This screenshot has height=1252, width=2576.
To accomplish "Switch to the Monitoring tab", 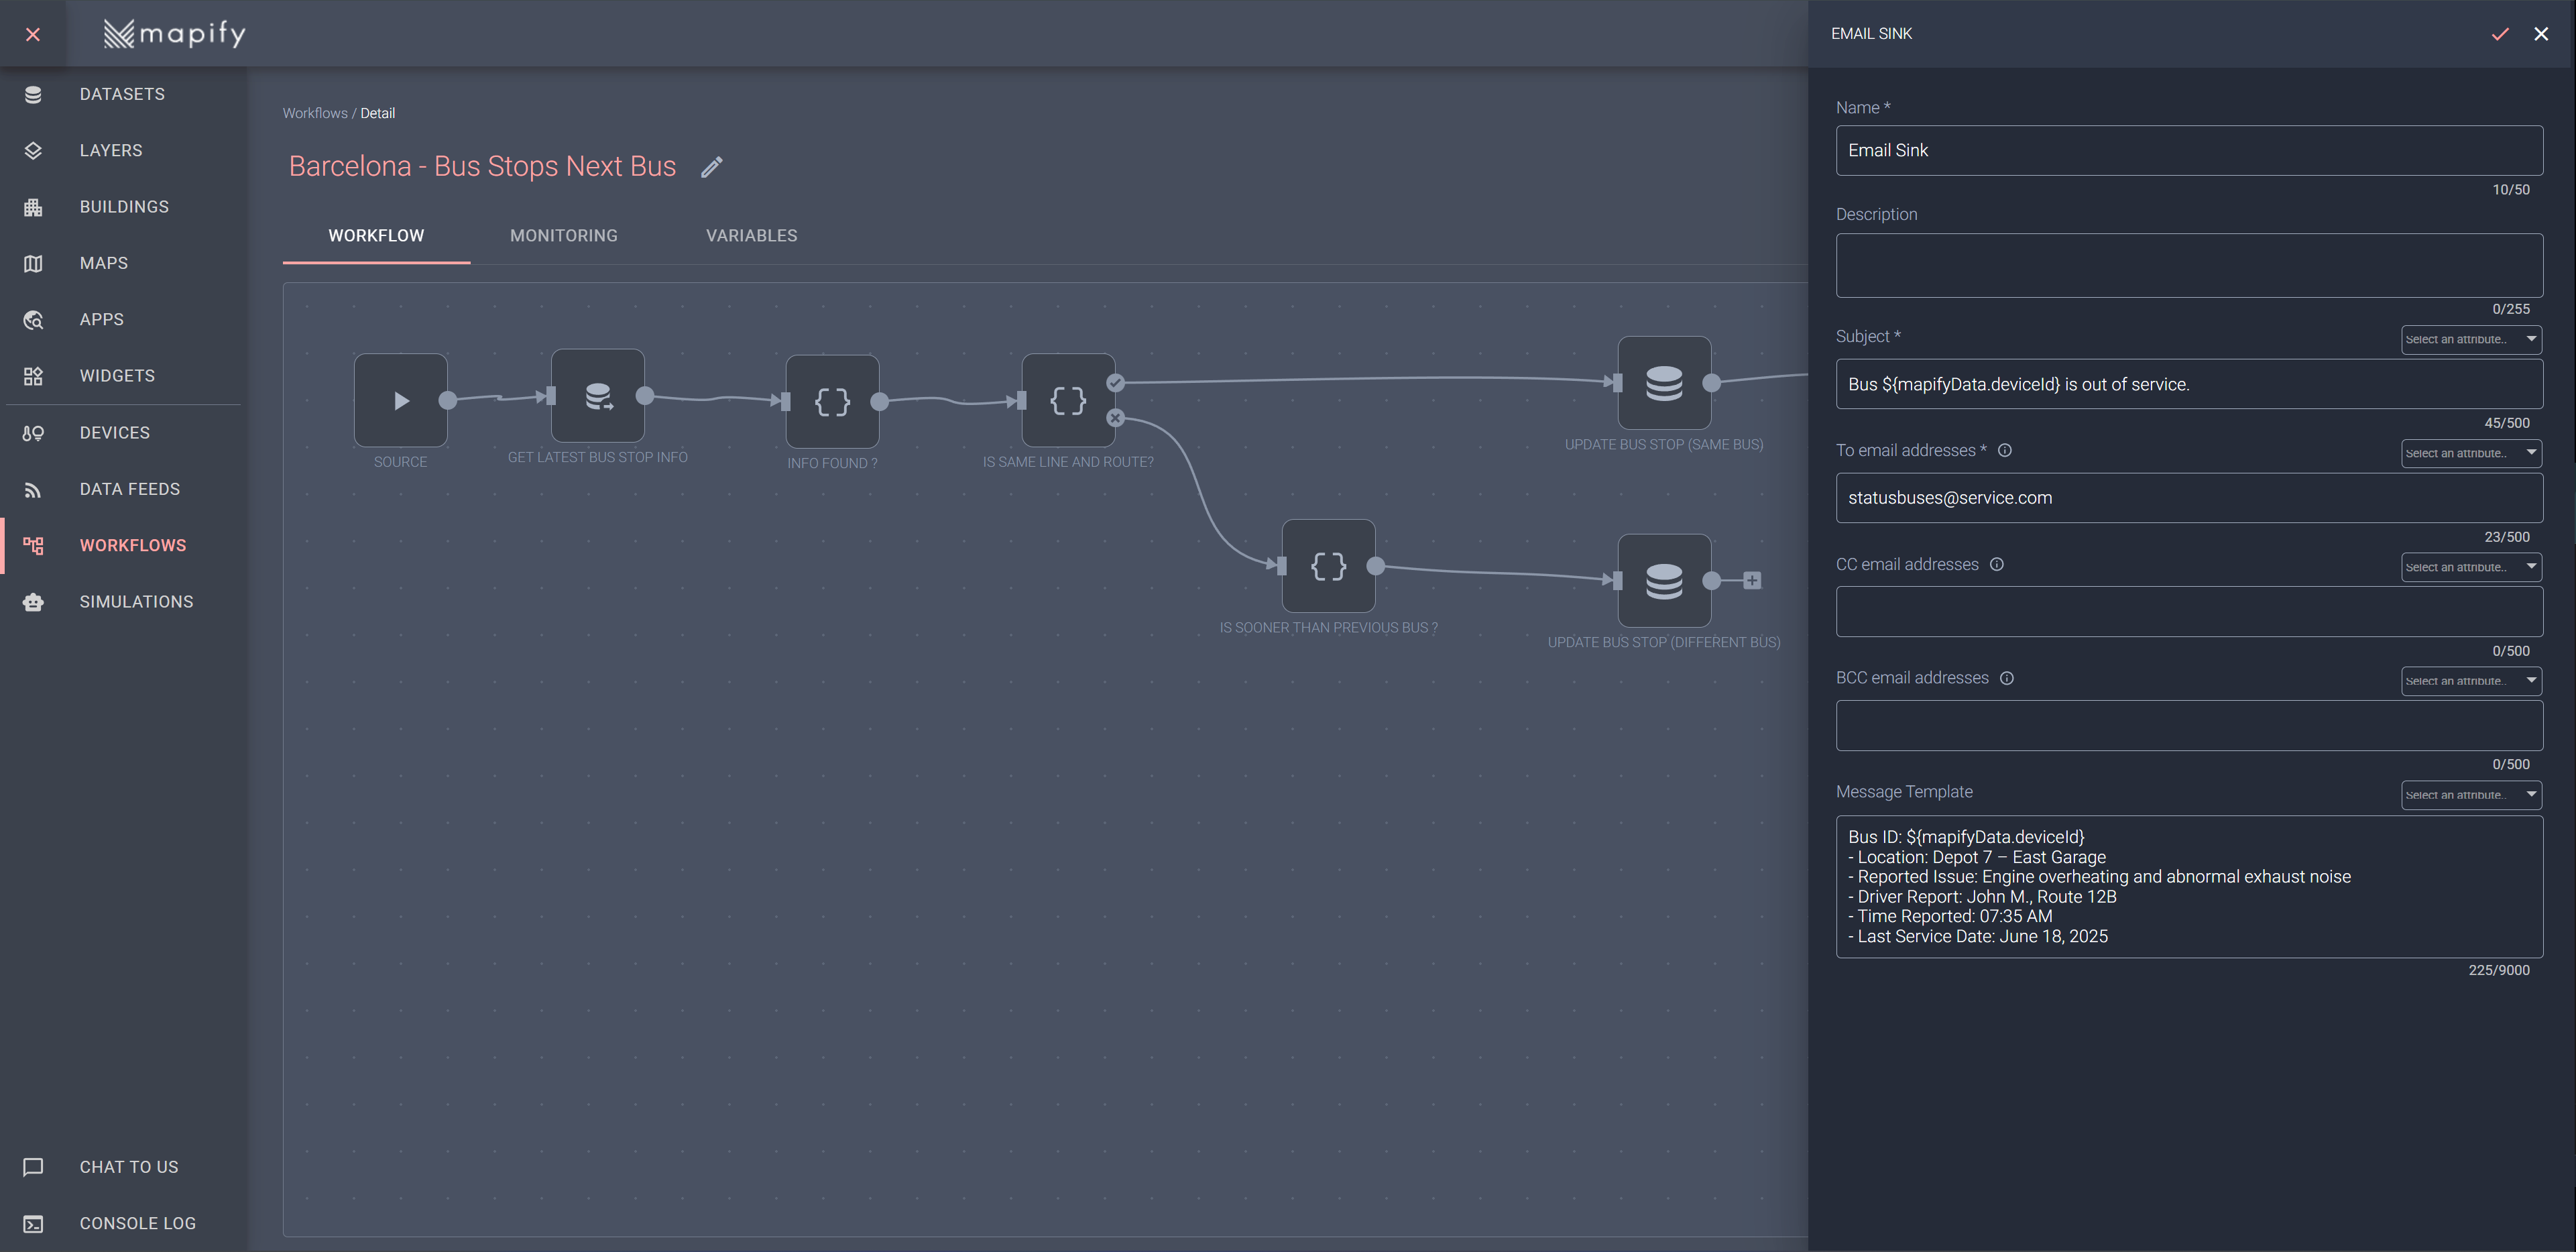I will tap(563, 235).
